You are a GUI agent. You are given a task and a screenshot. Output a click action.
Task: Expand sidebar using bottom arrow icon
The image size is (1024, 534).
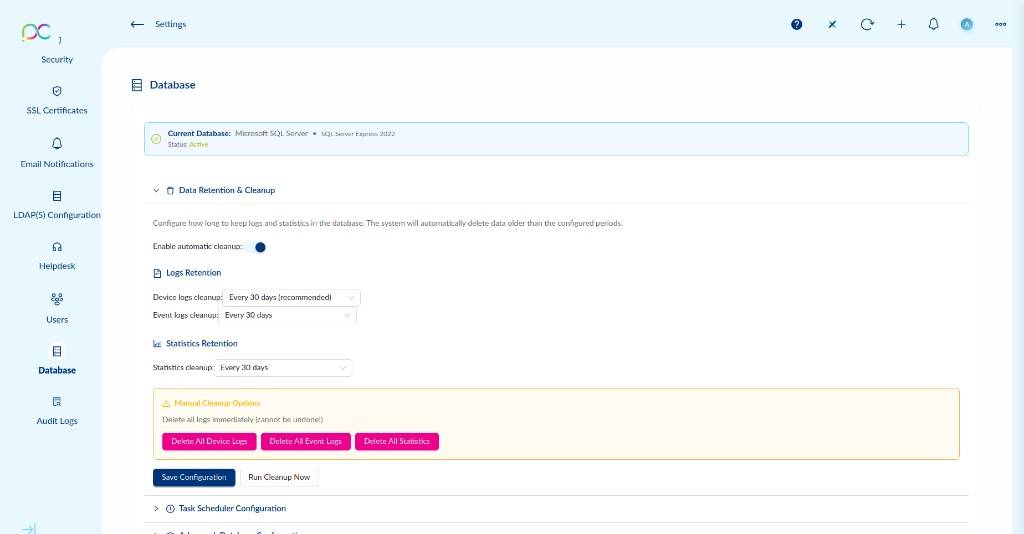click(29, 528)
